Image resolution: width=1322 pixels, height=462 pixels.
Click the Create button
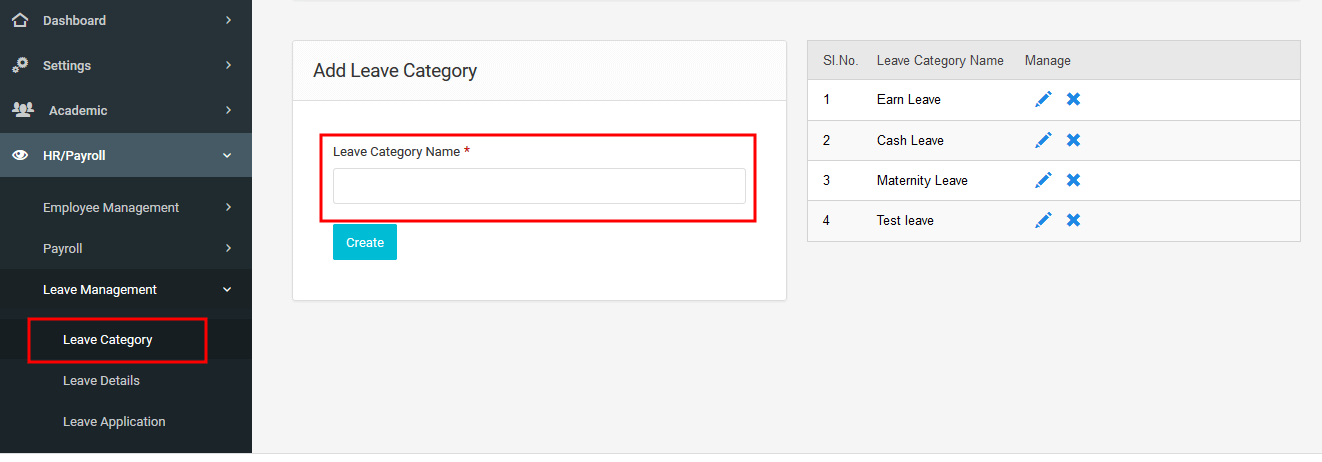click(x=365, y=242)
